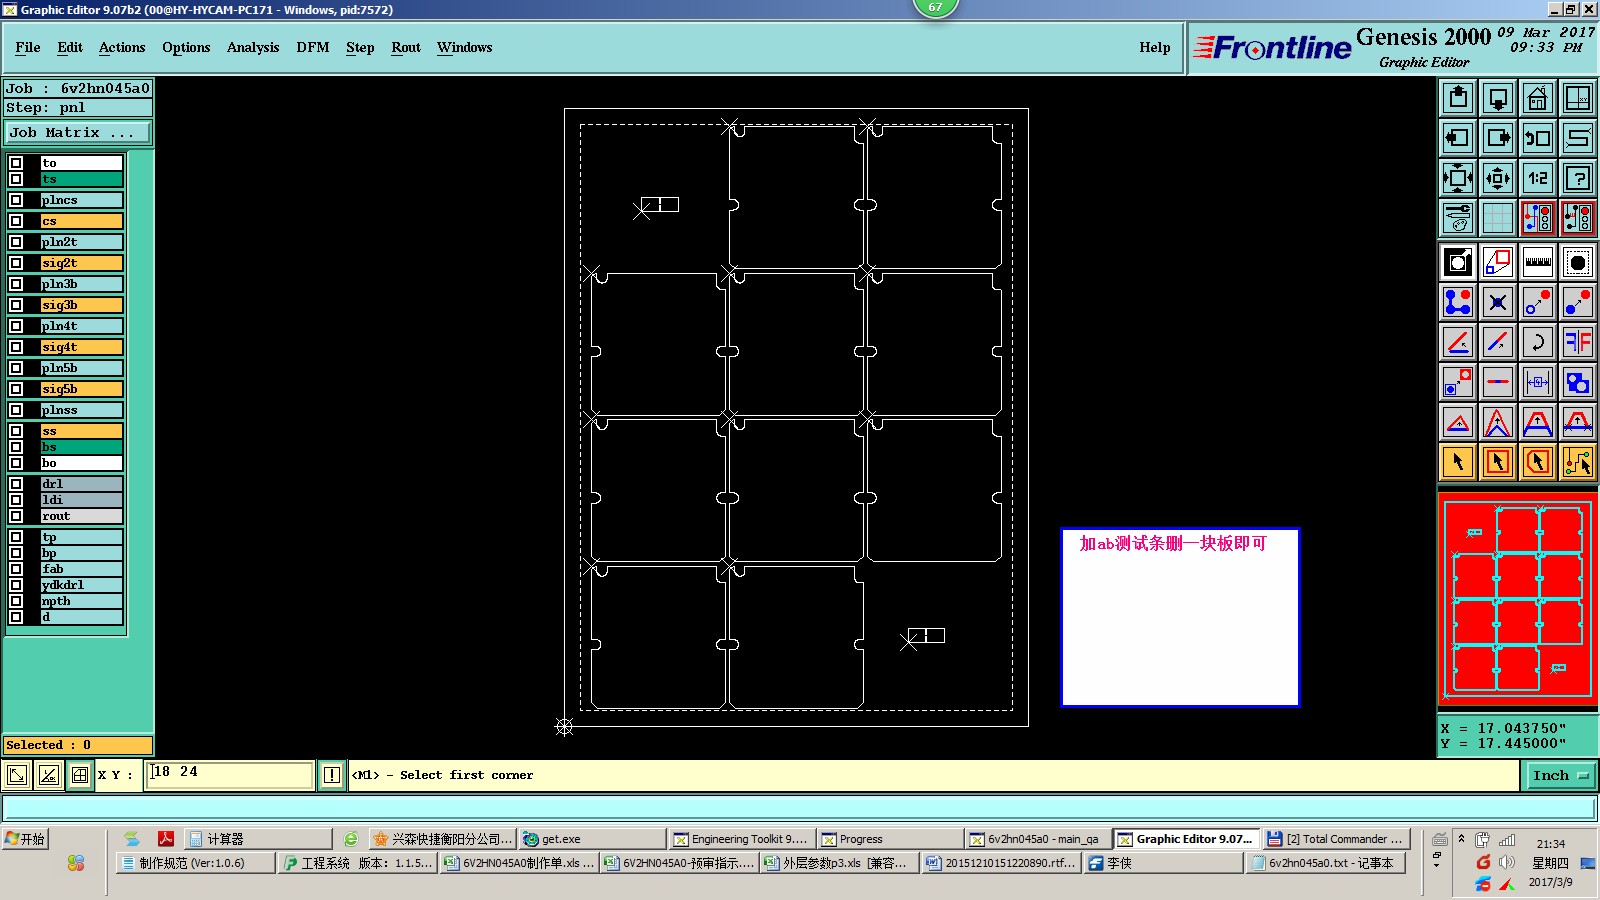Click the blue X delete feature icon
Viewport: 1600px width, 900px height.
tap(1498, 302)
